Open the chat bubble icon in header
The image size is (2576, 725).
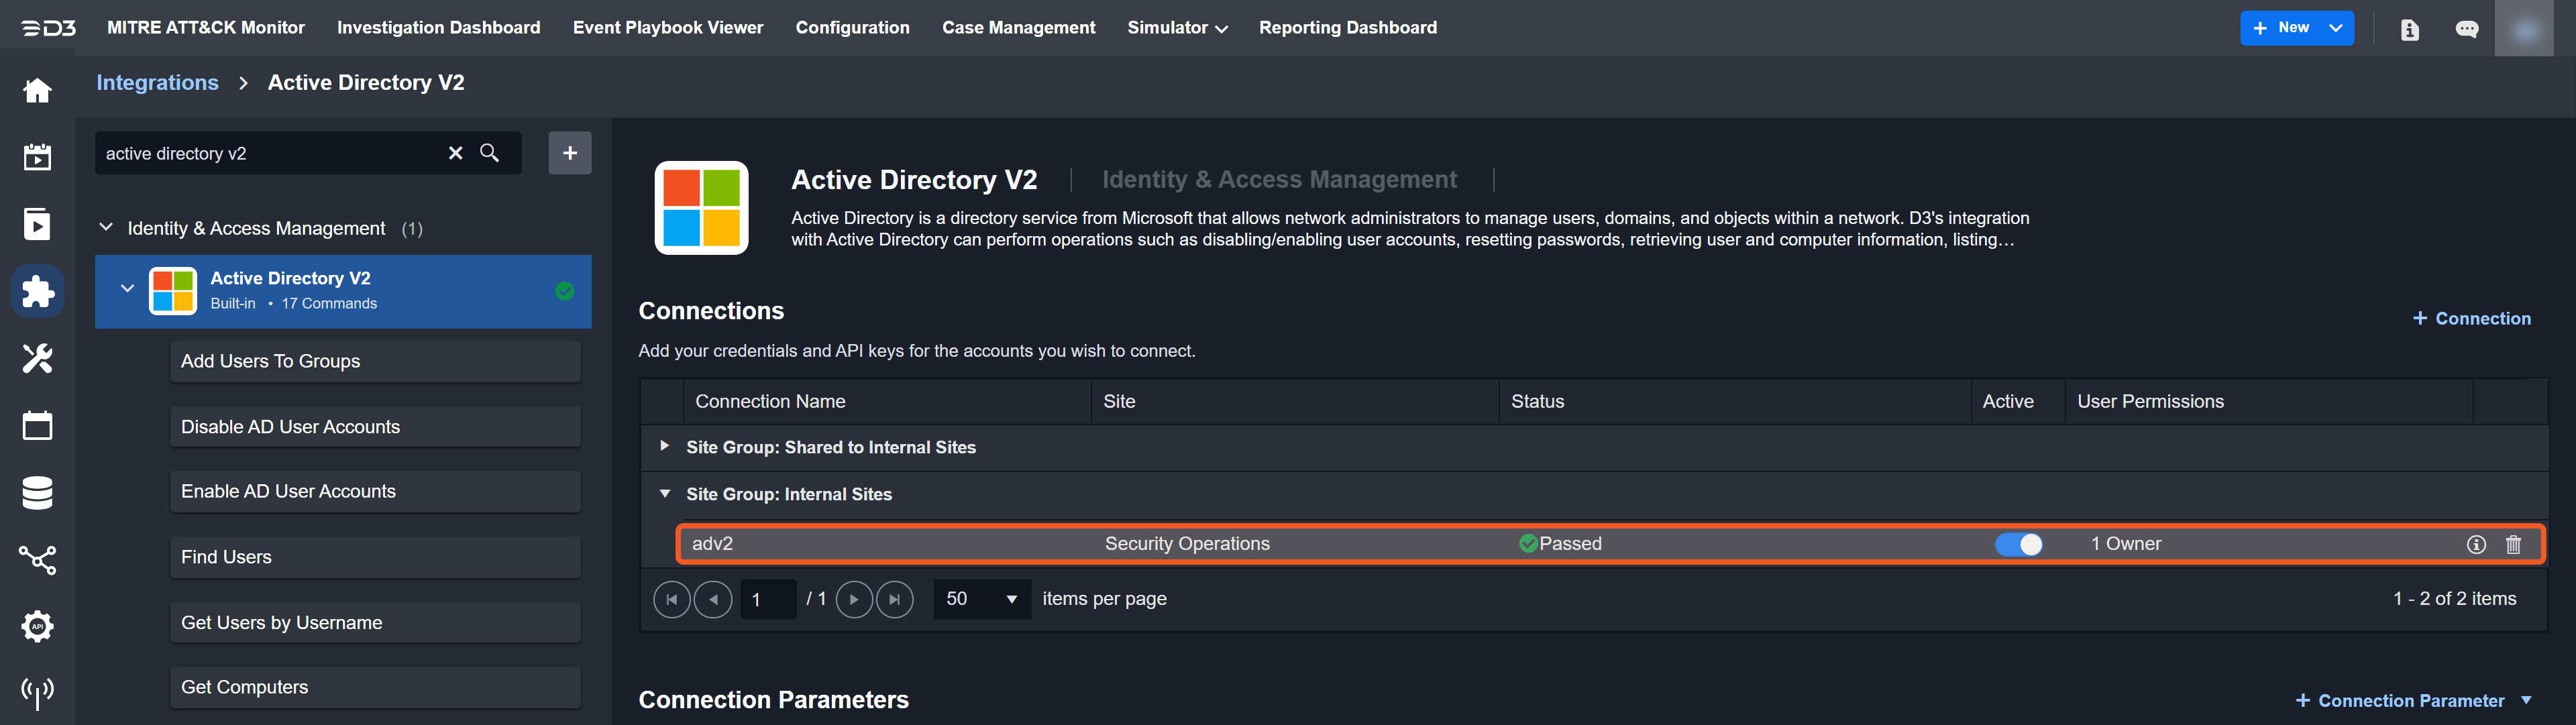tap(2466, 29)
